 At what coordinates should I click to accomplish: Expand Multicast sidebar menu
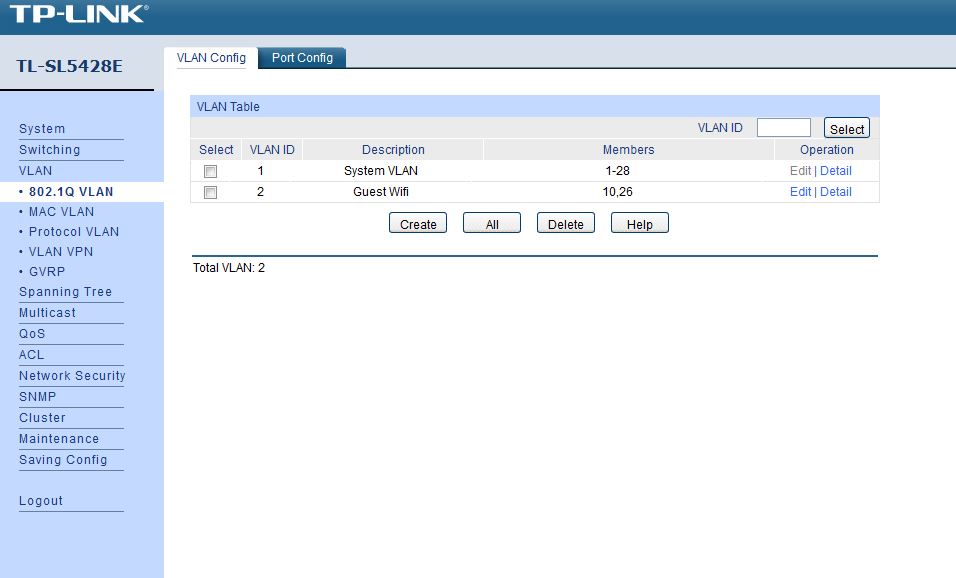(x=48, y=313)
